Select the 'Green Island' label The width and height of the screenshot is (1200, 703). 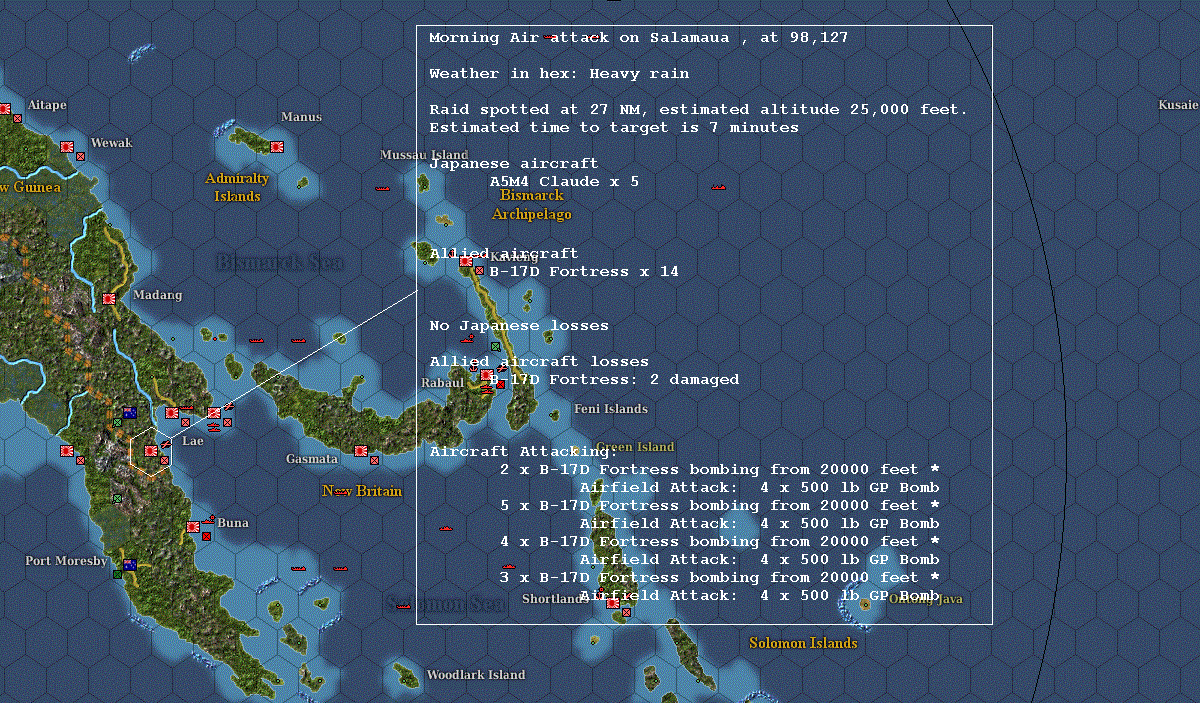pos(635,447)
